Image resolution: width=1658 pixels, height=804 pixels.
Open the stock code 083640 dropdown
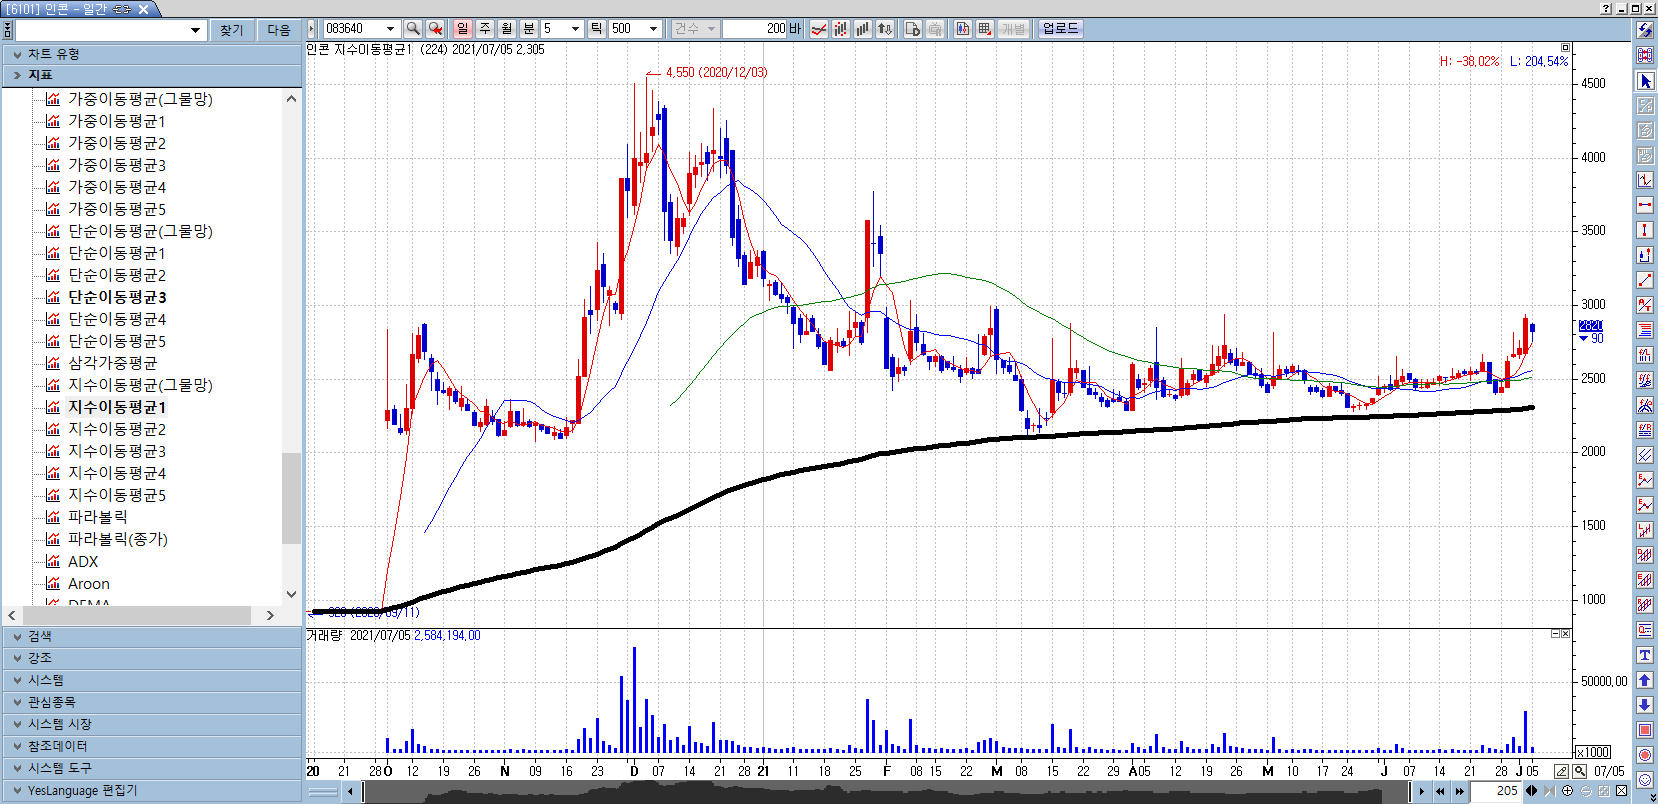tap(390, 29)
